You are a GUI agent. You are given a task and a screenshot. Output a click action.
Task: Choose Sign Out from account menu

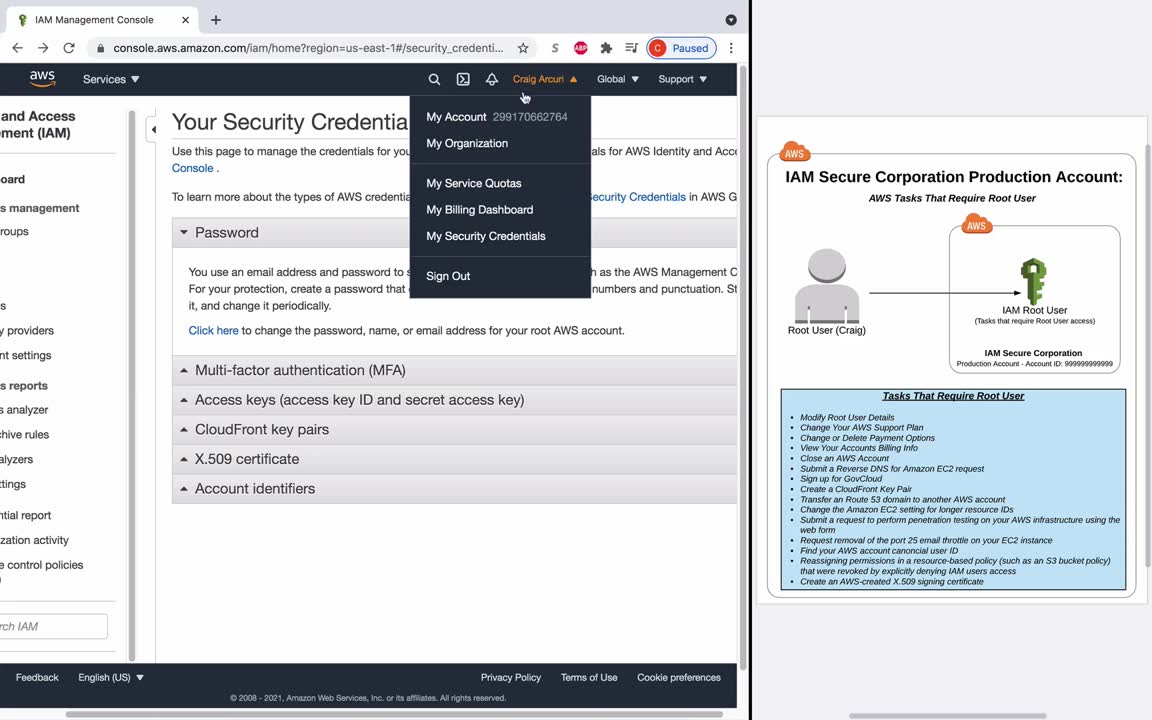500,276
